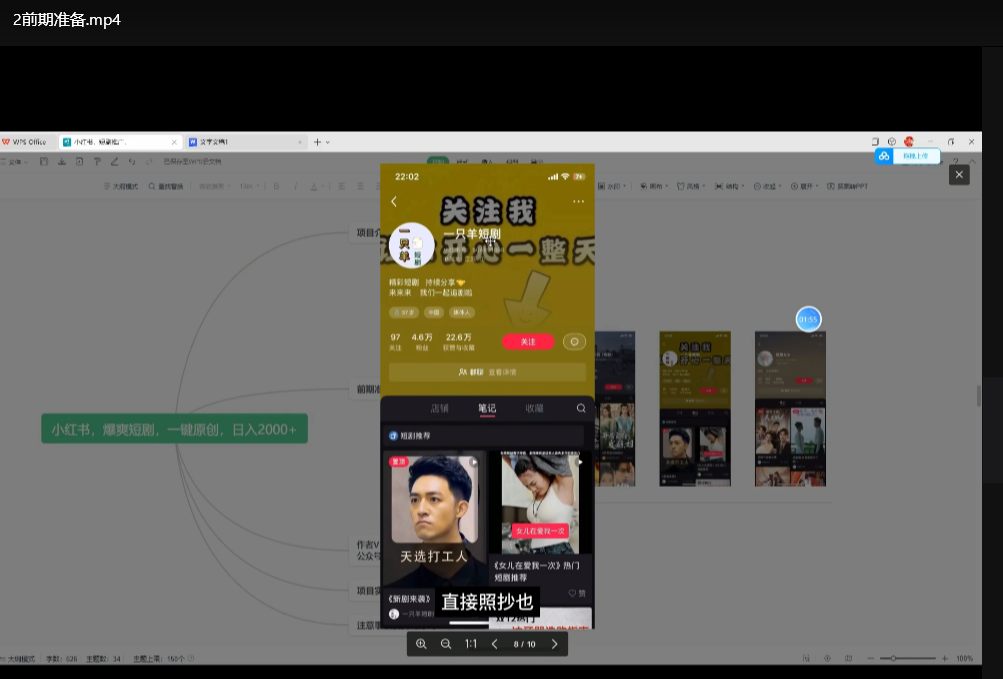1003x679 pixels.
Task: Select the 收藏 tab in profile
Action: 534,408
